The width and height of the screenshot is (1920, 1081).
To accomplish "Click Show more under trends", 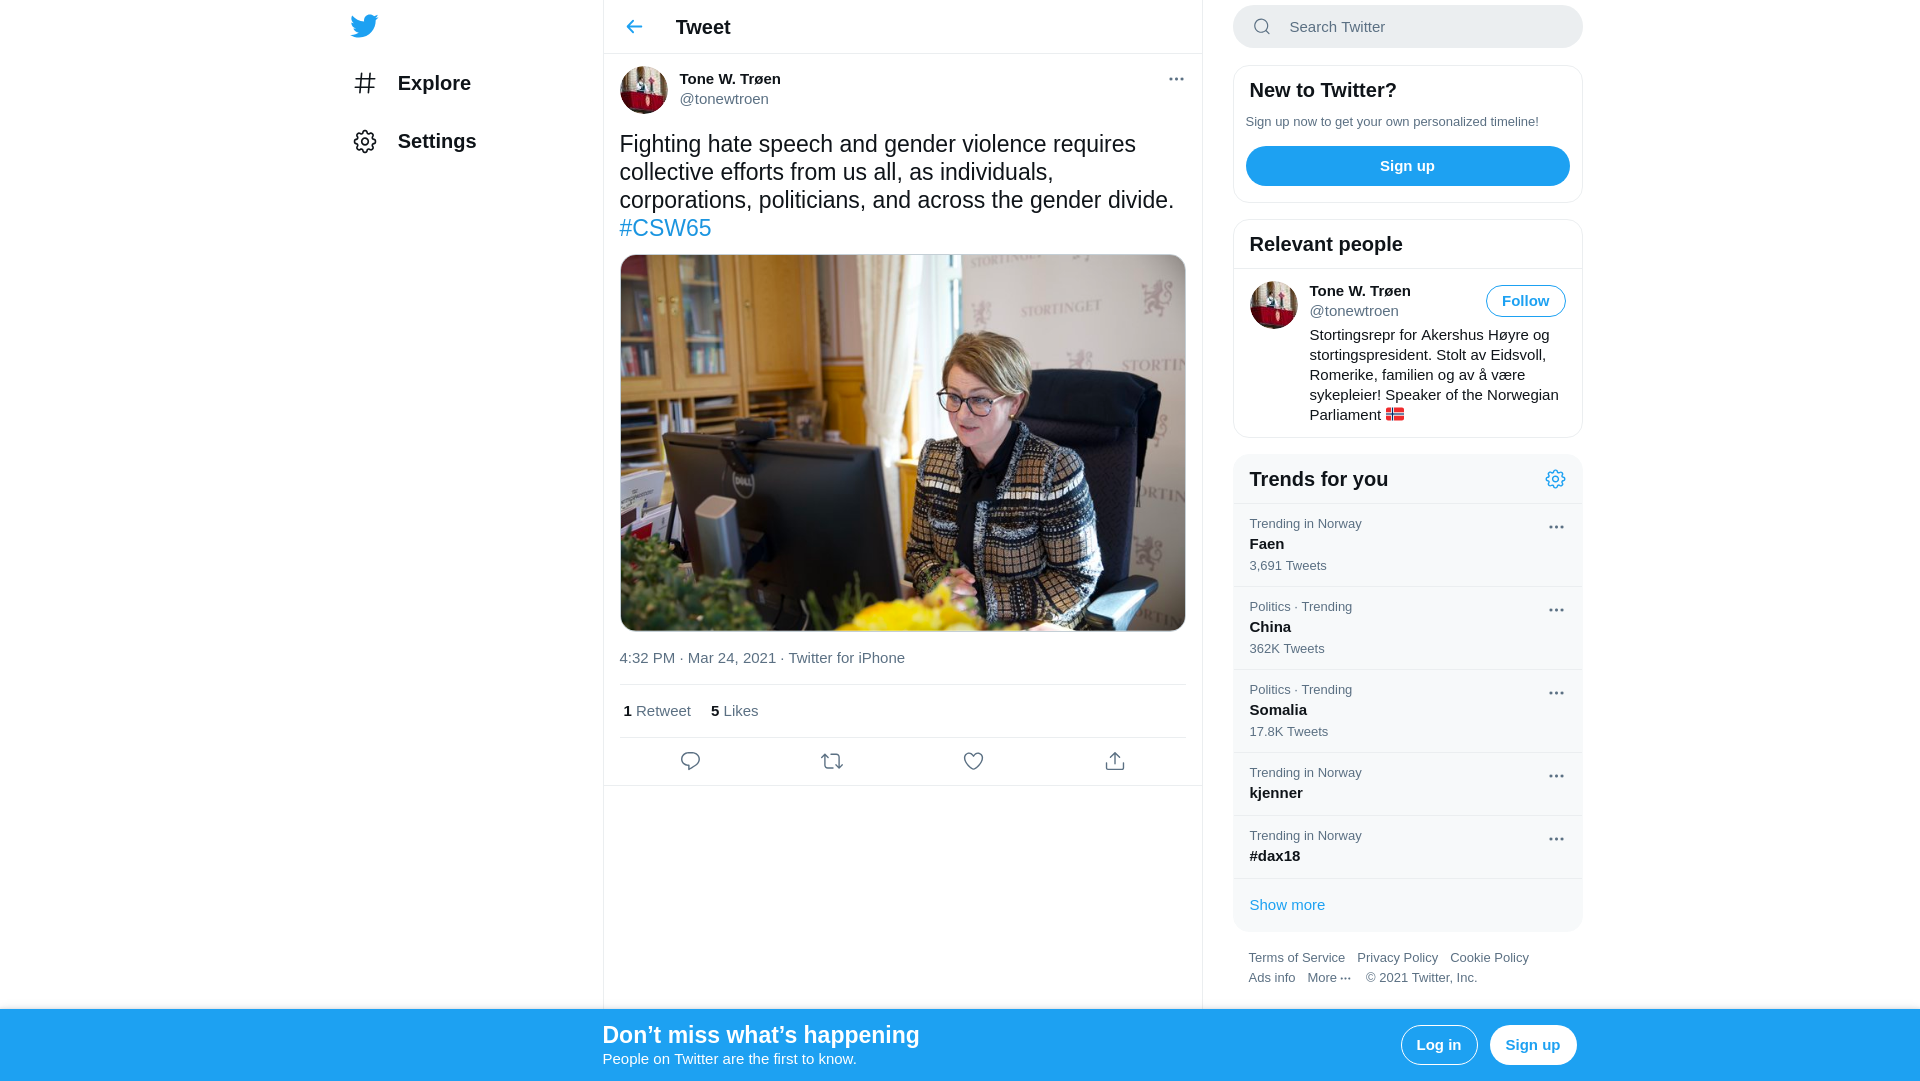I will [1286, 905].
